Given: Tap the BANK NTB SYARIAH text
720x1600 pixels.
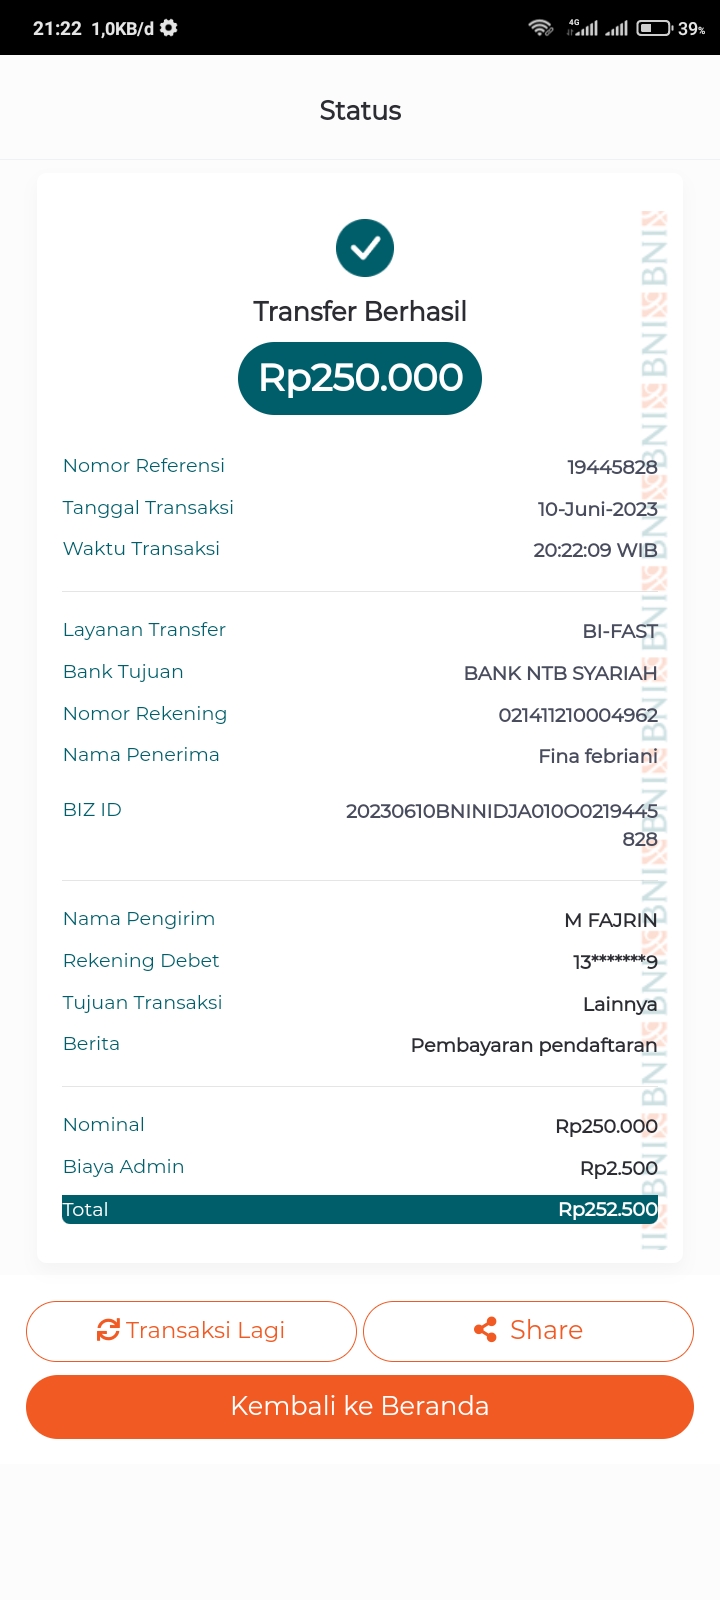Looking at the screenshot, I should [x=560, y=673].
